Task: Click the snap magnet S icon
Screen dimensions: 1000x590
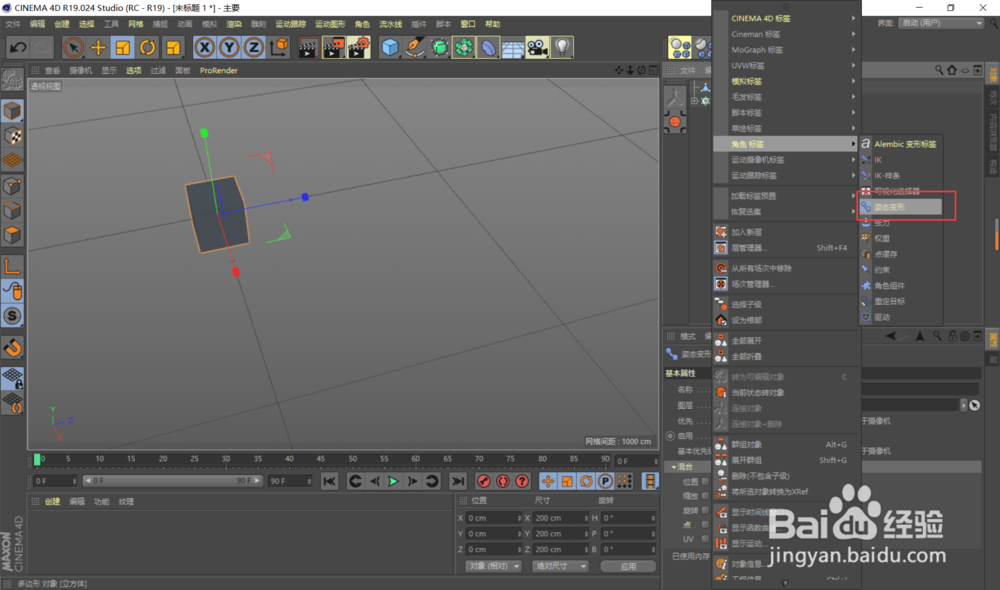Action: (x=12, y=316)
